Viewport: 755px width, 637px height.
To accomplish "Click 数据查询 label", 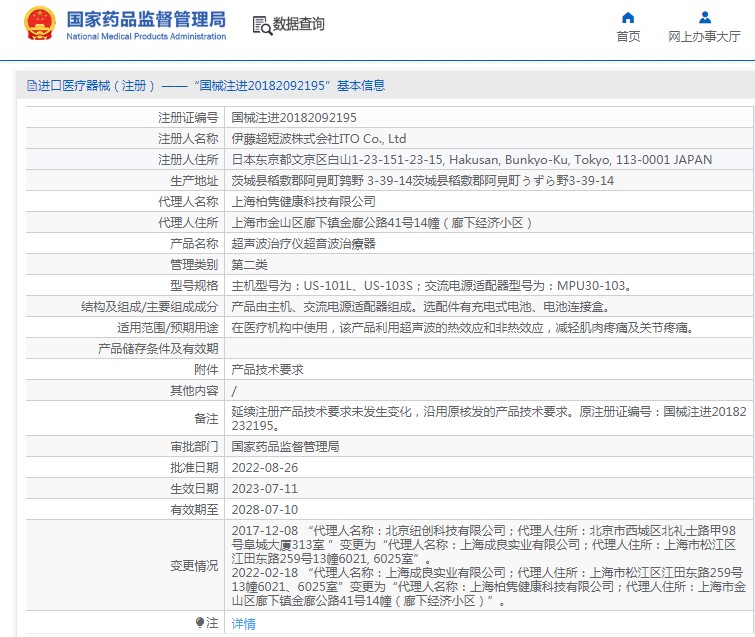I will 299,24.
